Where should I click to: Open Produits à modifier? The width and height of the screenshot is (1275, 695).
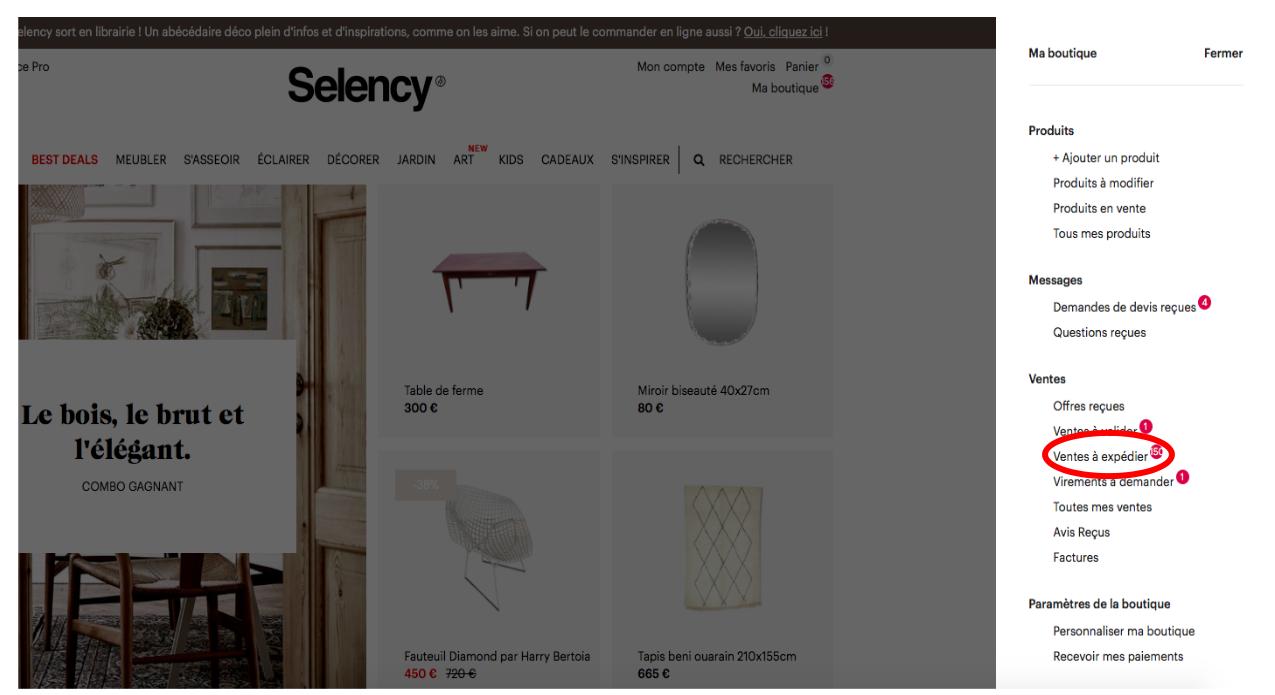pyautogui.click(x=1103, y=183)
